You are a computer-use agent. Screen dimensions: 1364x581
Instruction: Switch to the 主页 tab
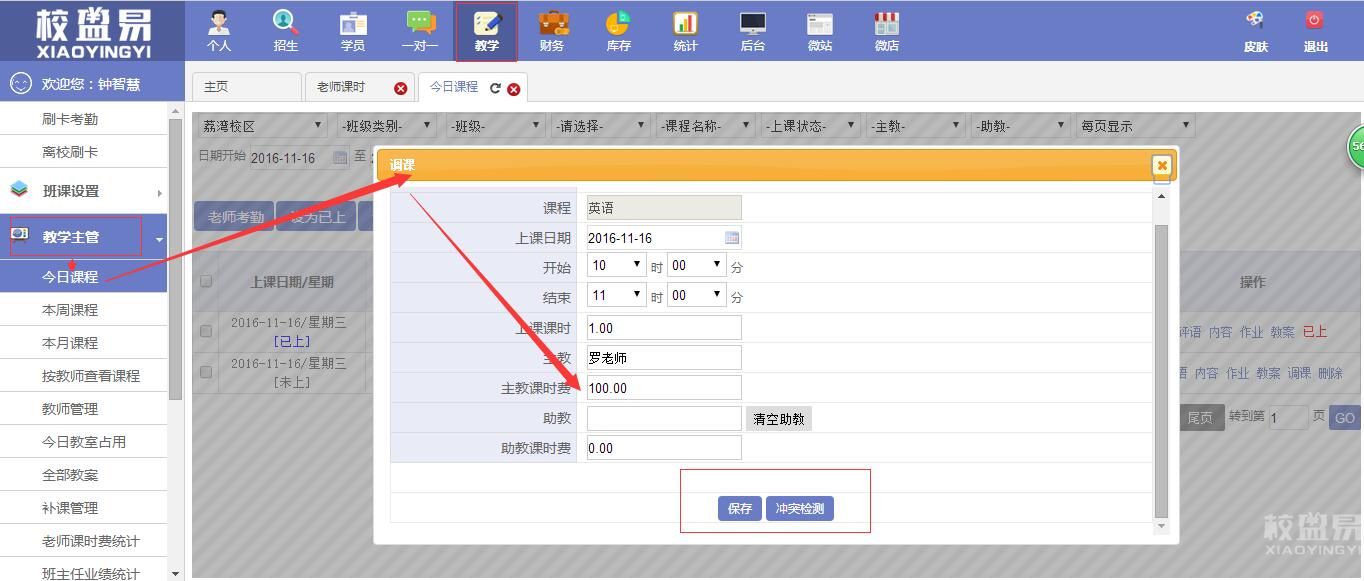246,87
